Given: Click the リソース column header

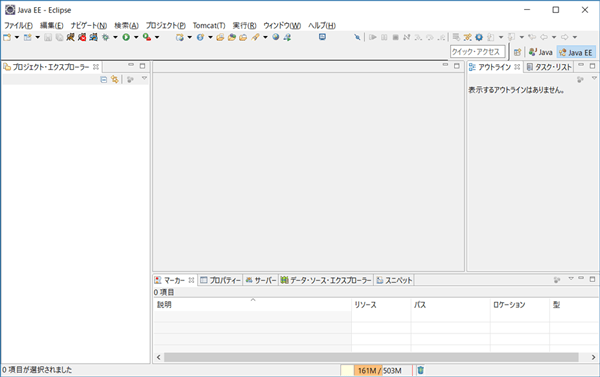Looking at the screenshot, I should point(381,305).
